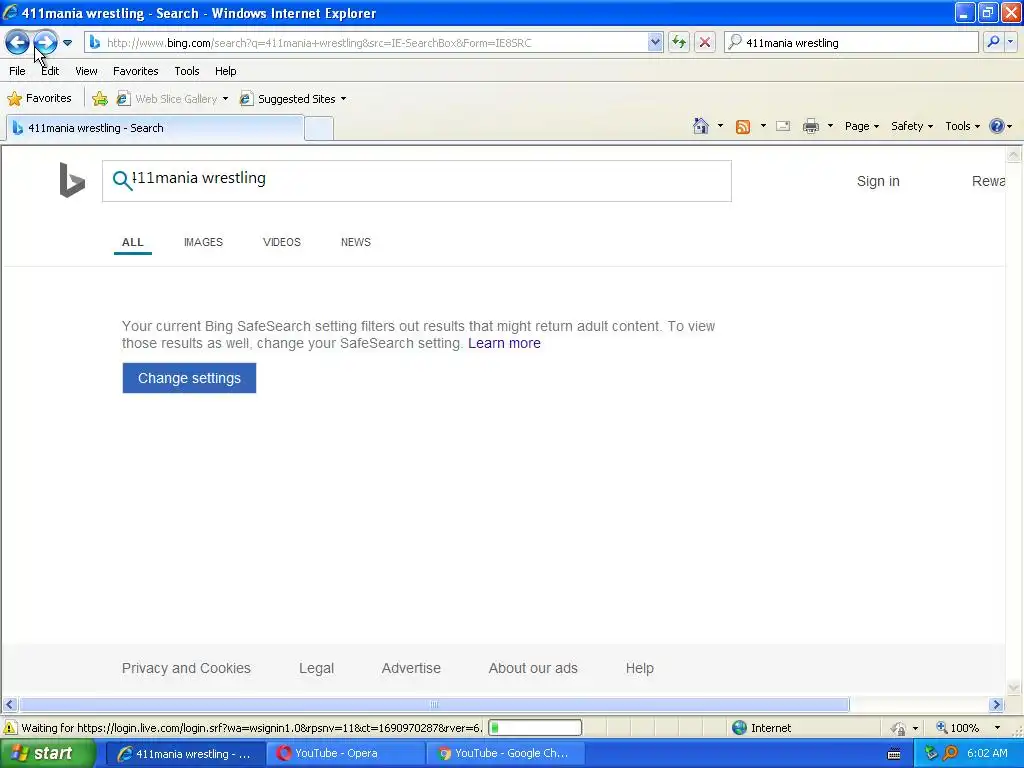Go forward using the Forward arrow button
This screenshot has height=768, width=1024.
pyautogui.click(x=45, y=42)
